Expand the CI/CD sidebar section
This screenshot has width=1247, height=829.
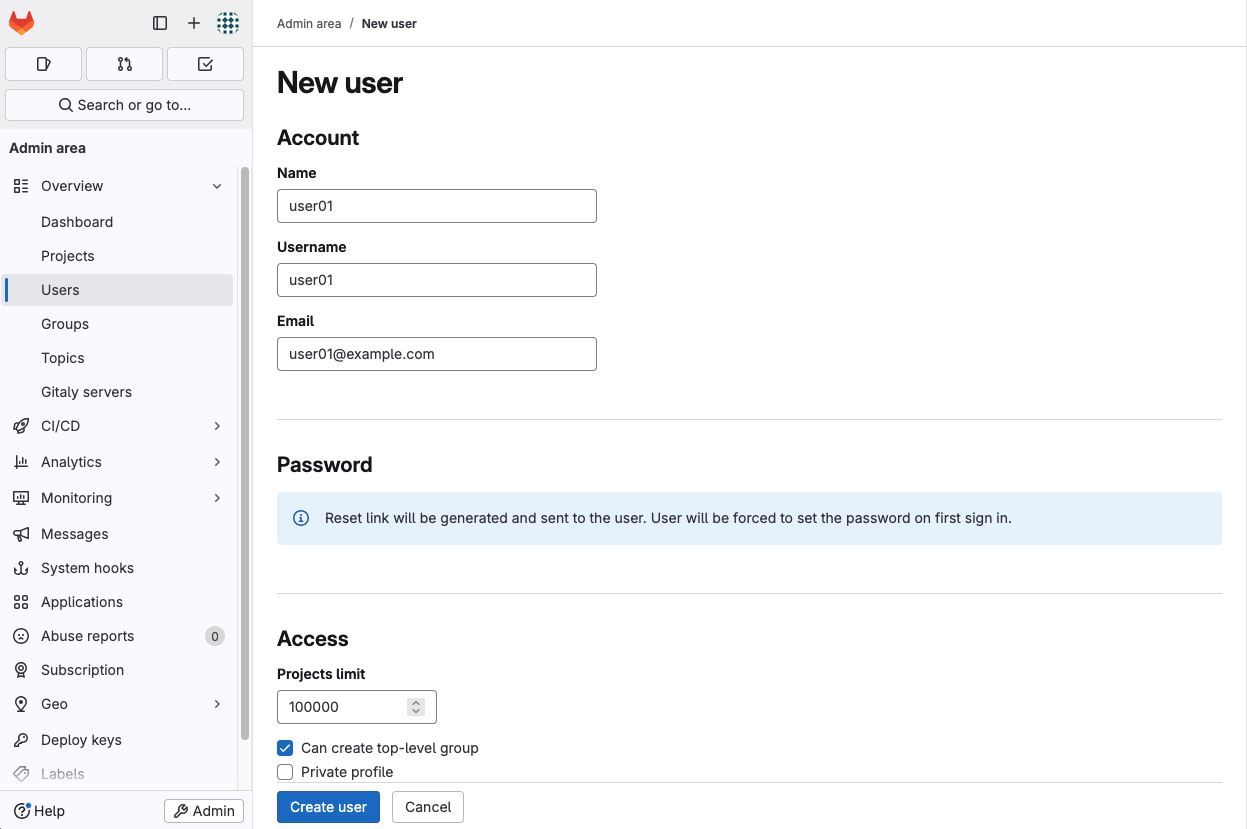point(217,426)
